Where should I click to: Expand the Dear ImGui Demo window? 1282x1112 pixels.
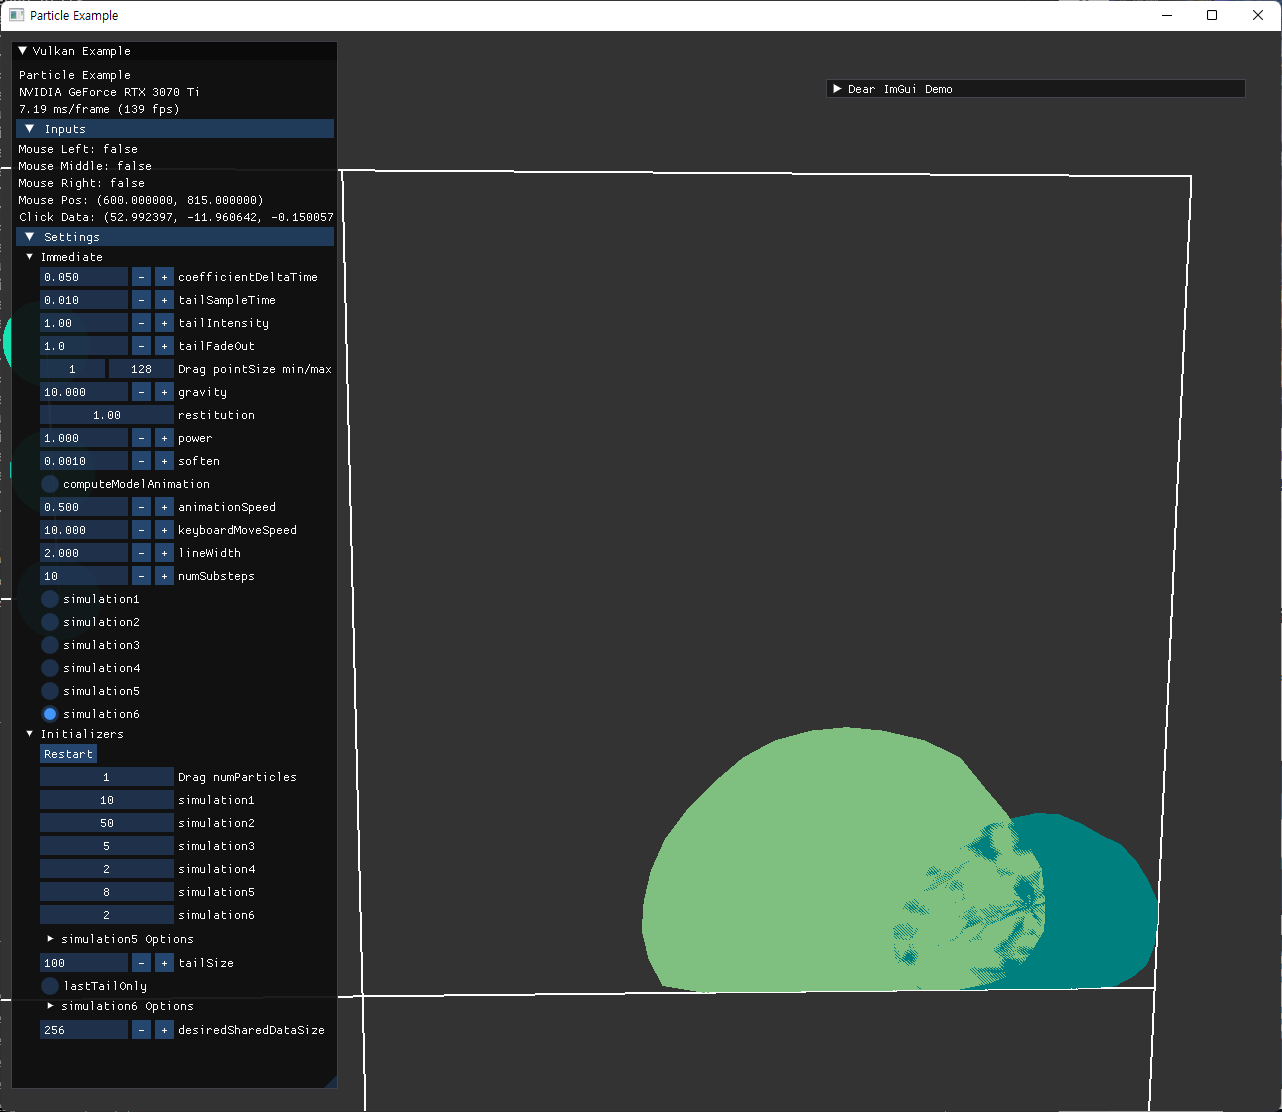coord(837,89)
